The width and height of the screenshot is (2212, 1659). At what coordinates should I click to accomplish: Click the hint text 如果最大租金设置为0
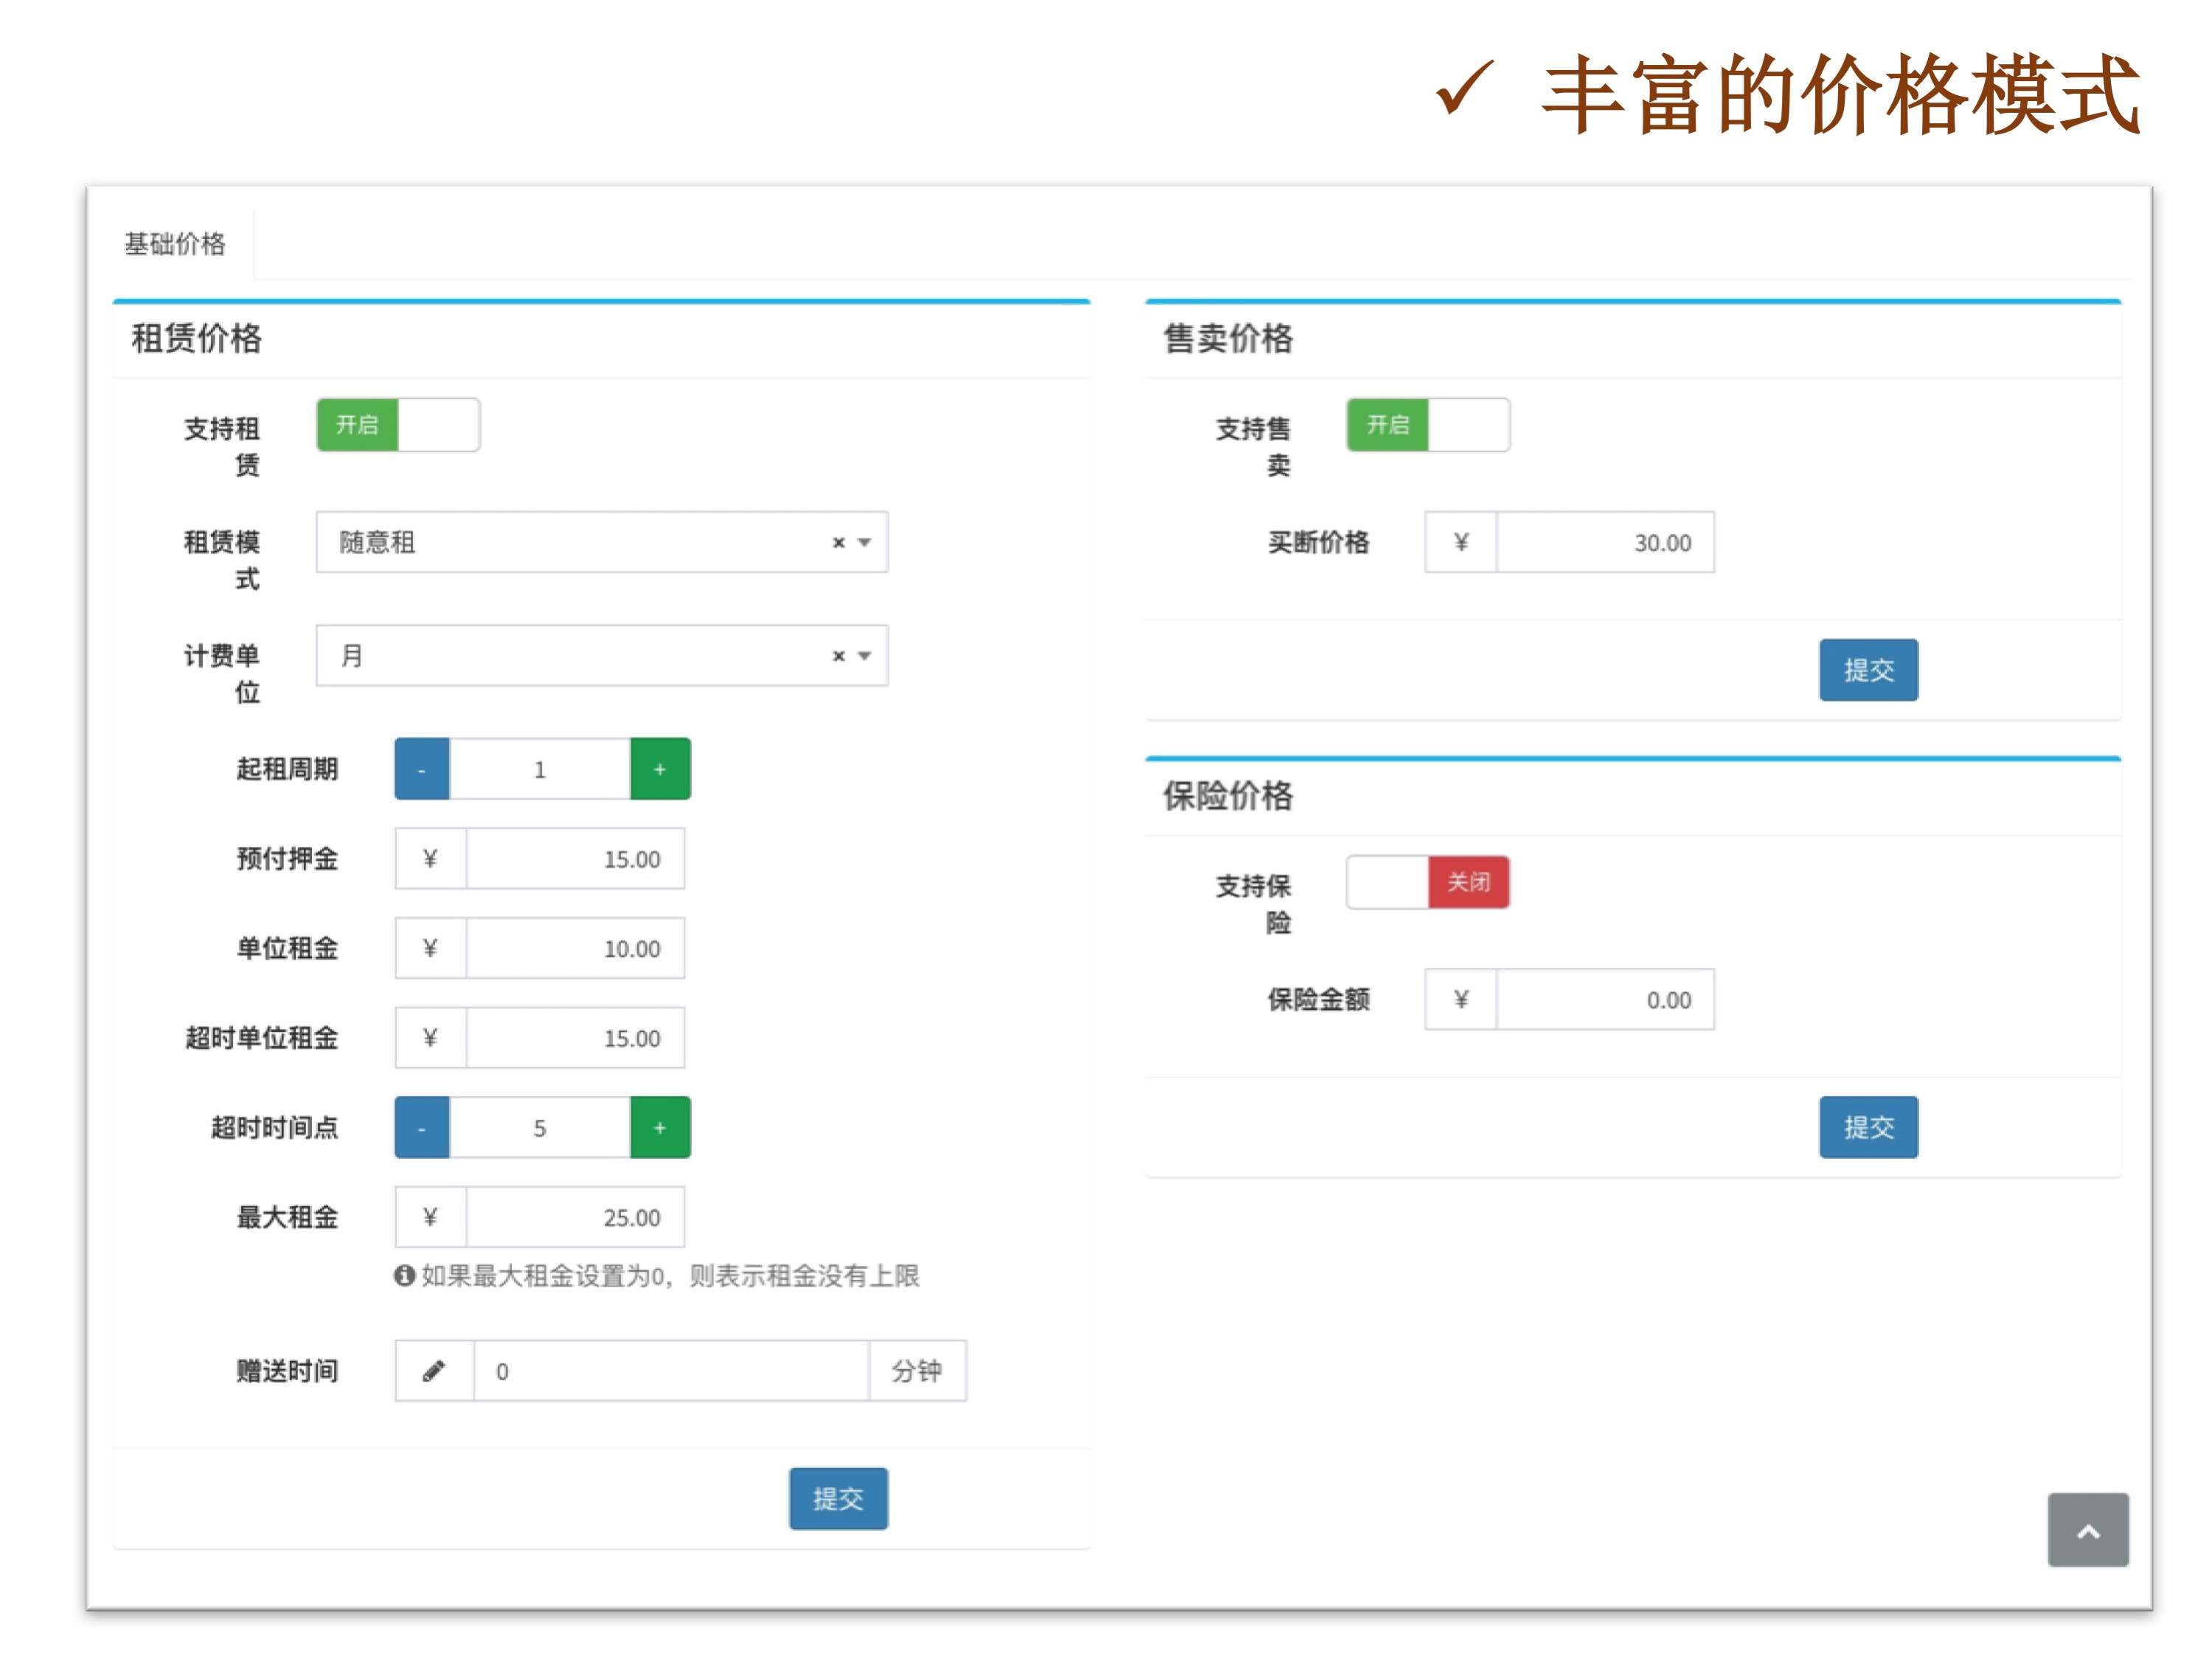pyautogui.click(x=543, y=1276)
